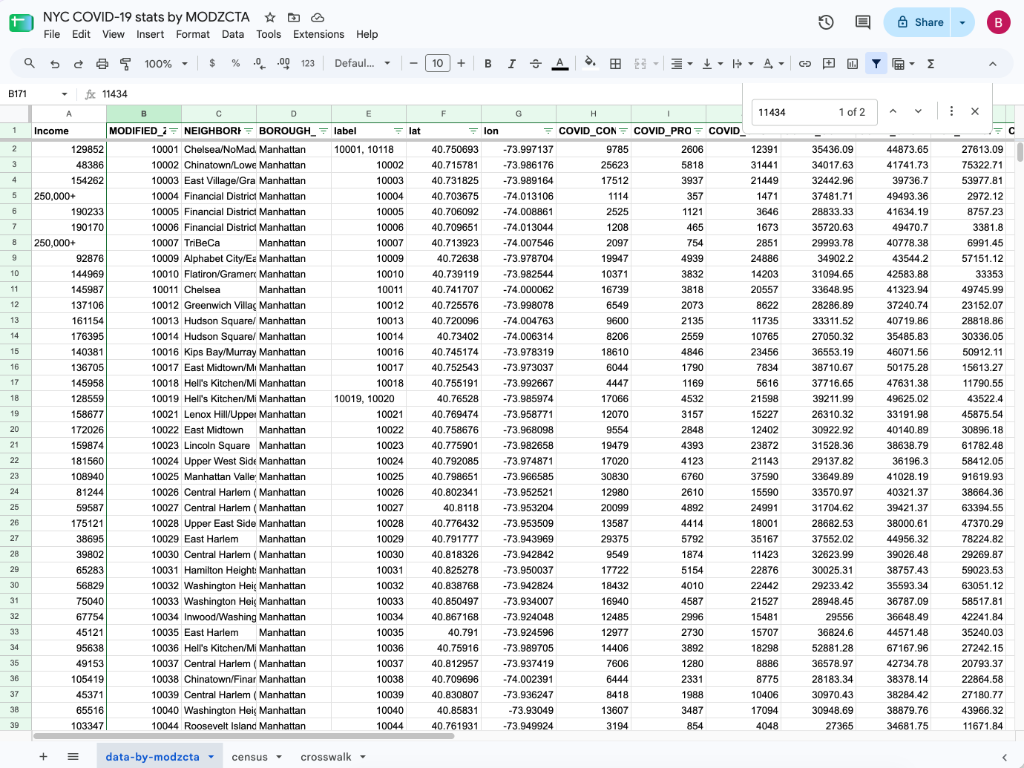
Task: Click the Share button
Action: pyautogui.click(x=918, y=22)
